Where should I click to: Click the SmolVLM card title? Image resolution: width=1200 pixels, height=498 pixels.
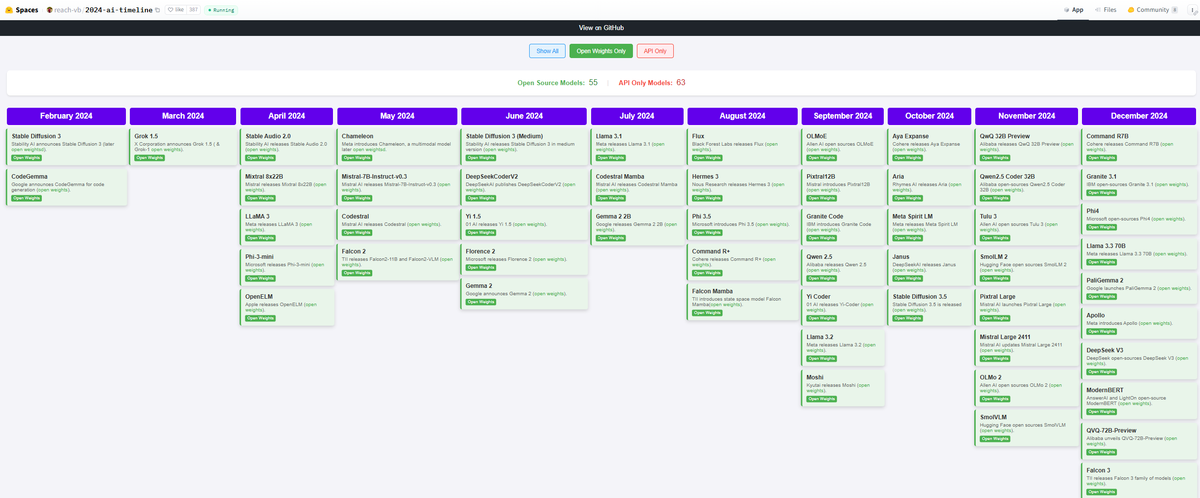[x=994, y=417]
